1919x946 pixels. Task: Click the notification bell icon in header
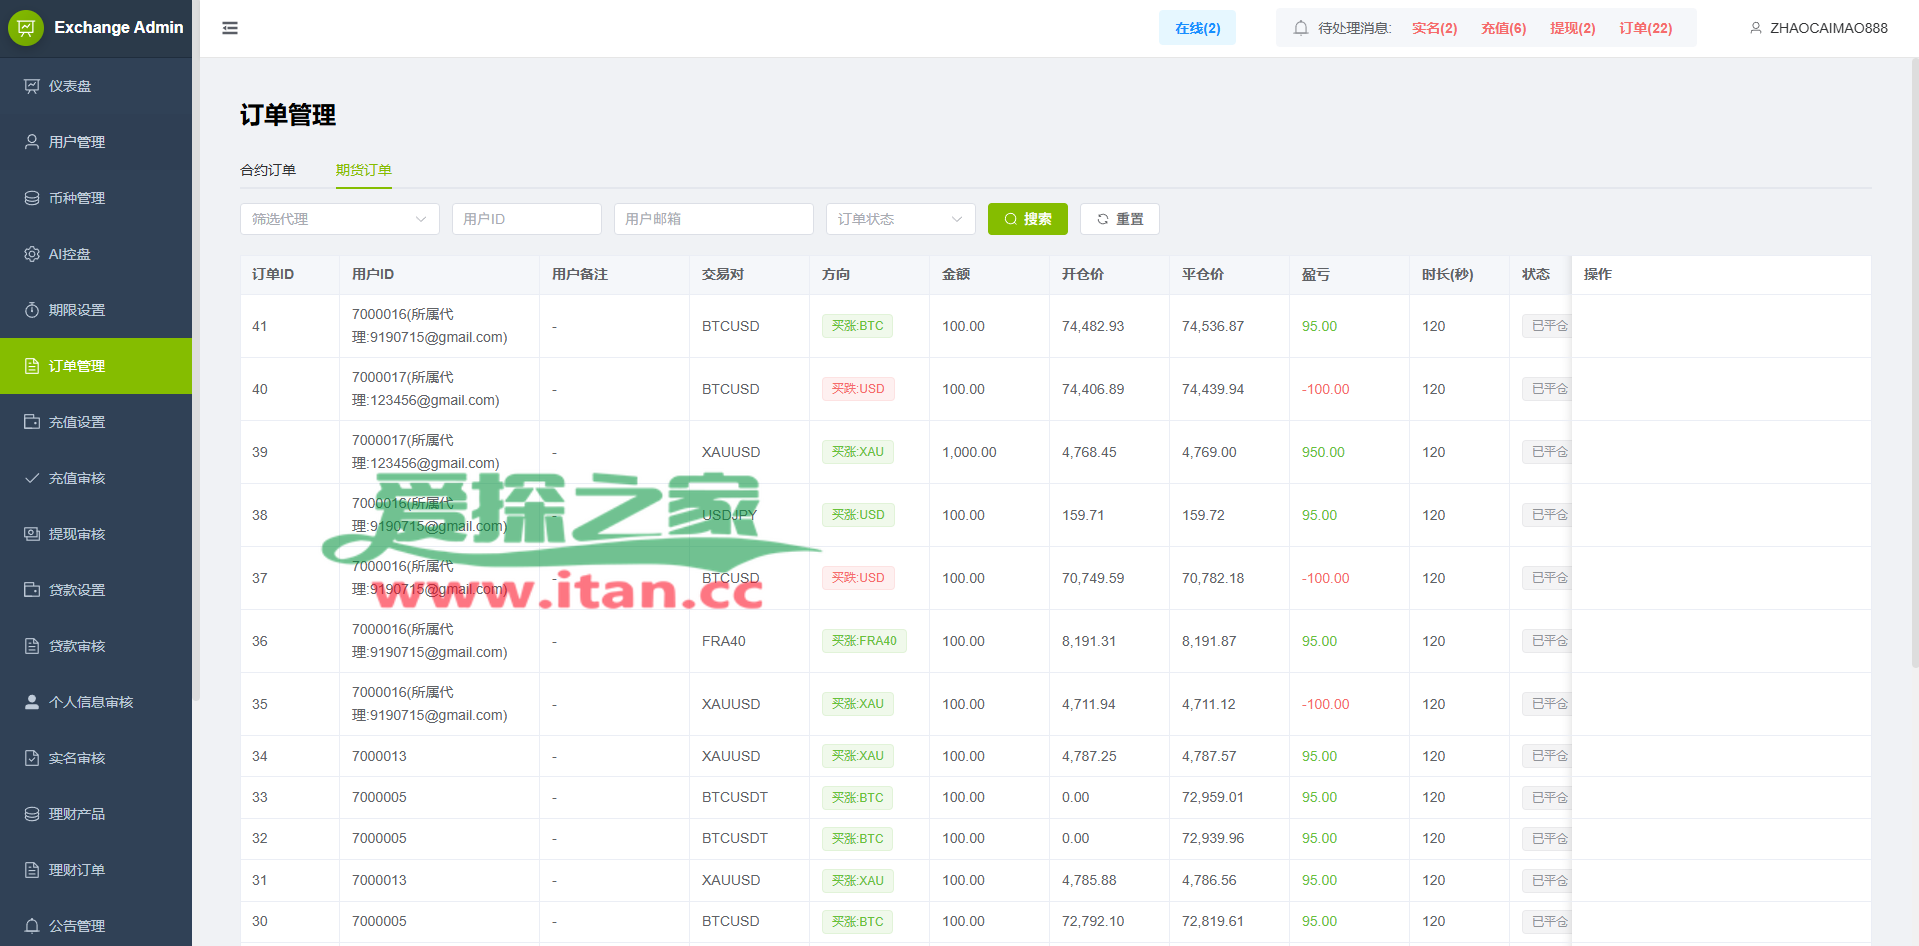click(1301, 28)
